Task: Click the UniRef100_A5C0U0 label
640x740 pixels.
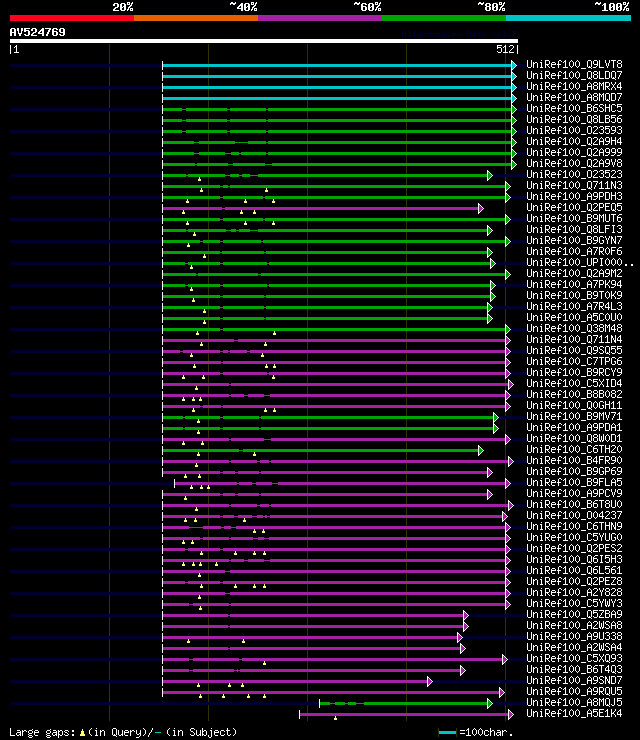Action: 574,318
